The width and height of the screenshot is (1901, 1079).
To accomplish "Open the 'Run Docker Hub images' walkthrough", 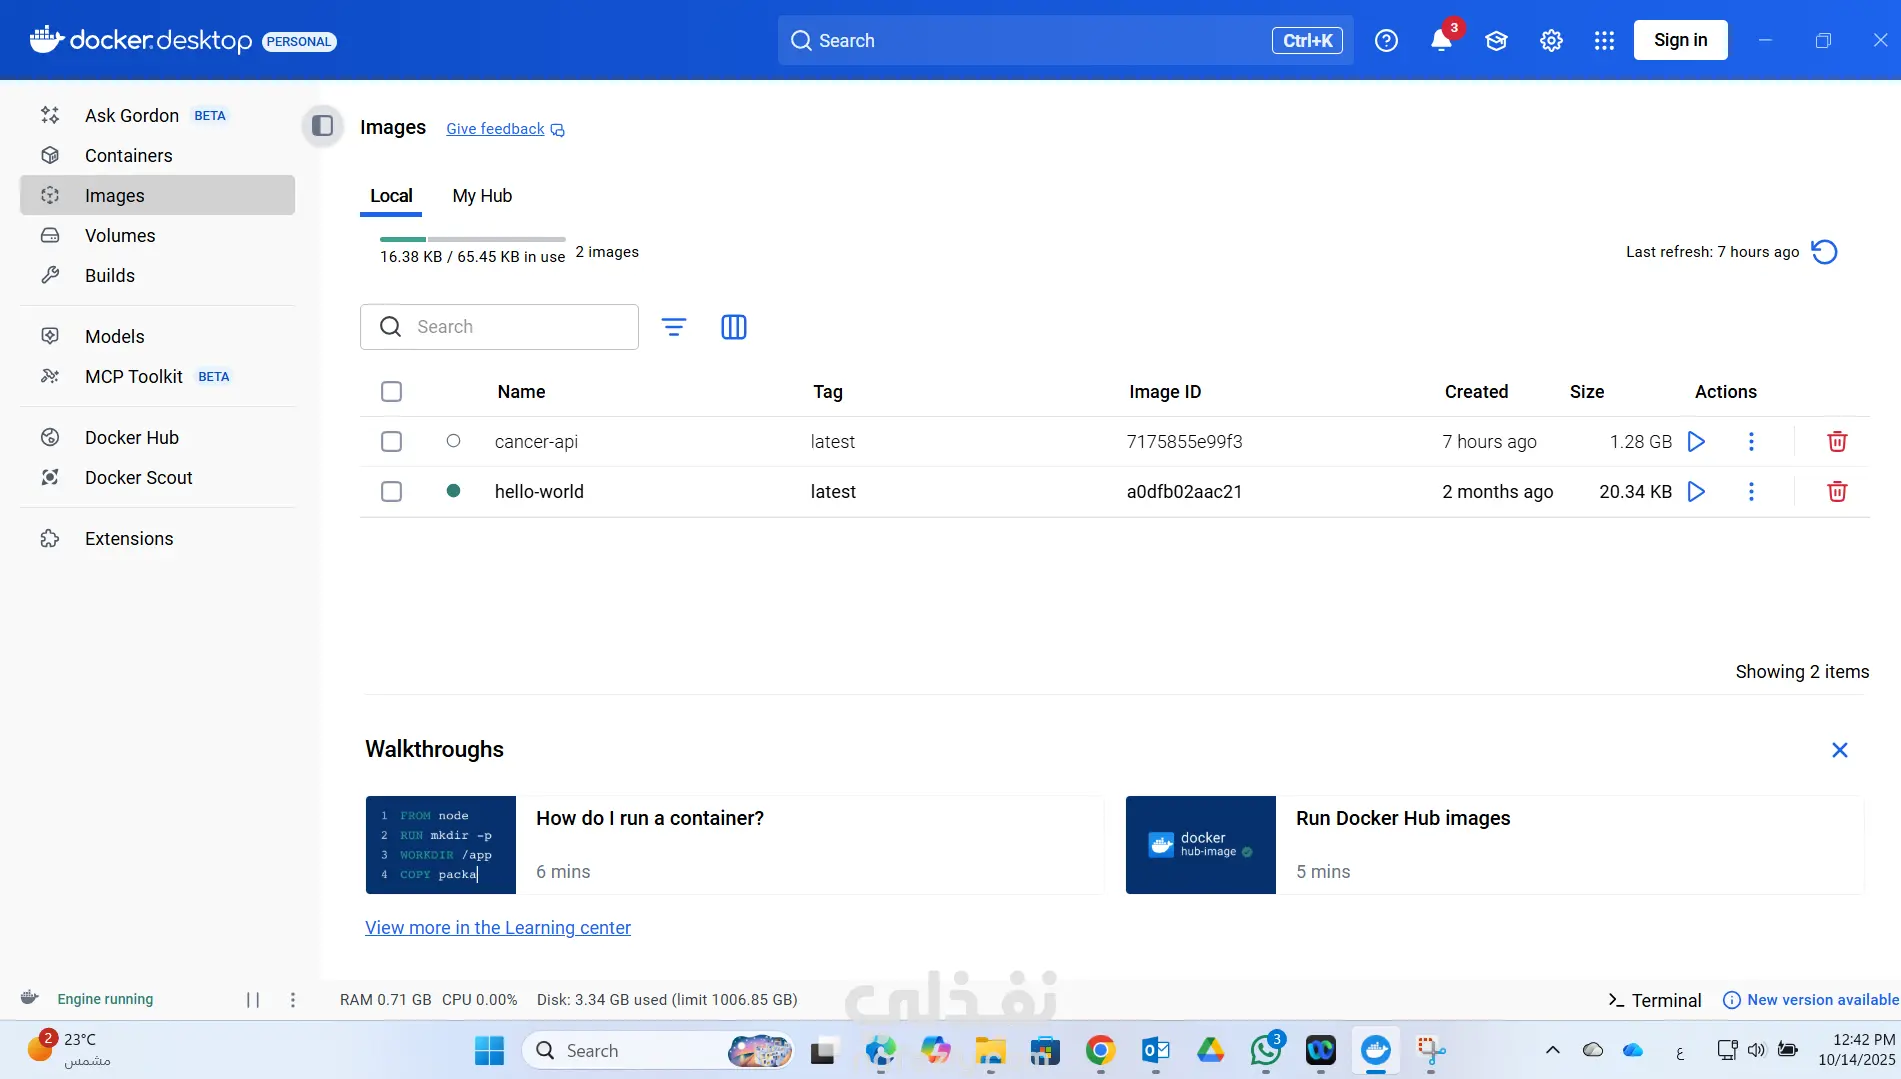I will tap(1495, 845).
